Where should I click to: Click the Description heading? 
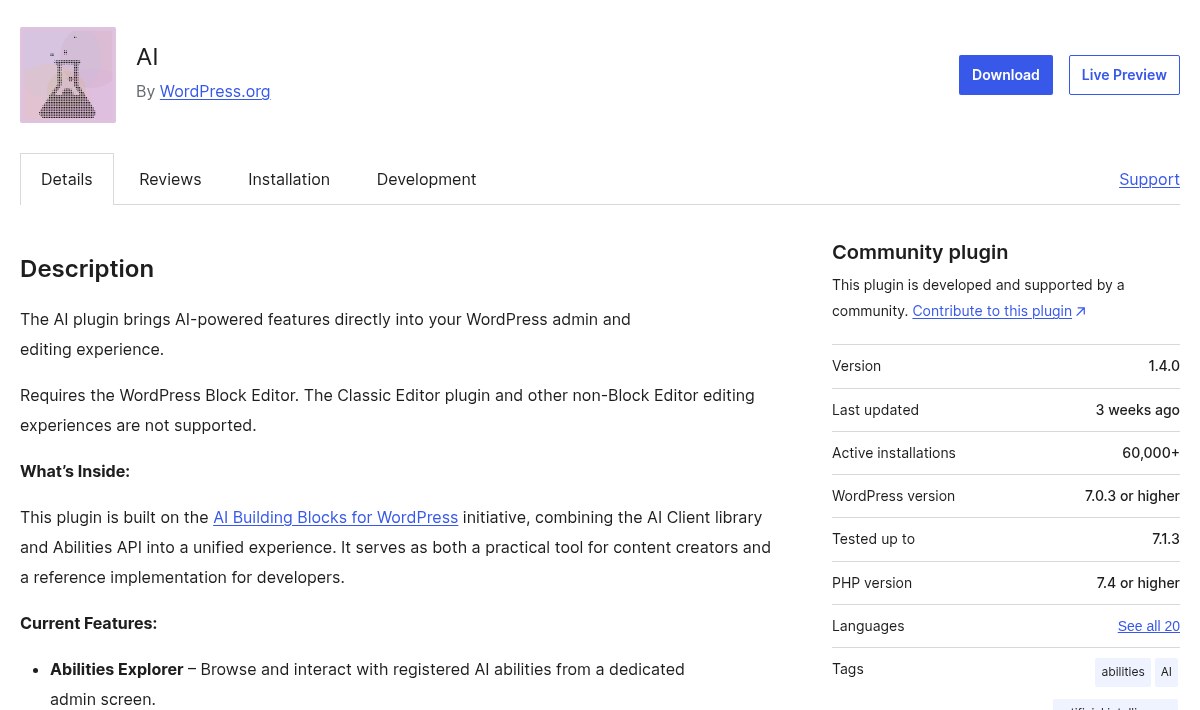click(87, 269)
